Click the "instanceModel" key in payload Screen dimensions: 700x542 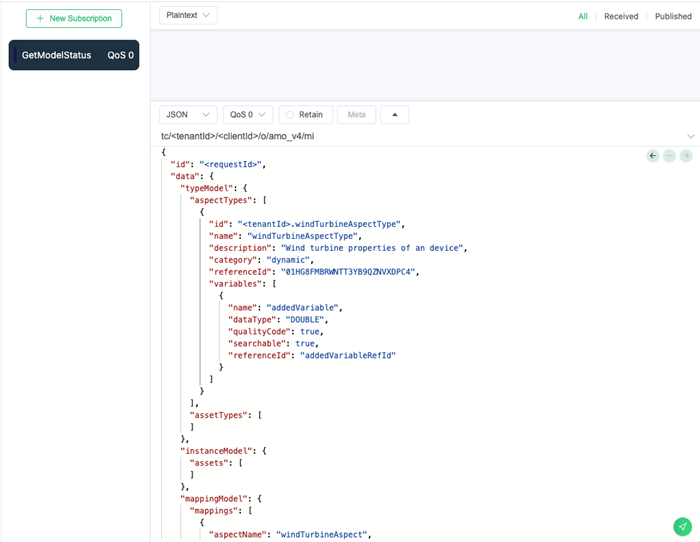tap(216, 451)
